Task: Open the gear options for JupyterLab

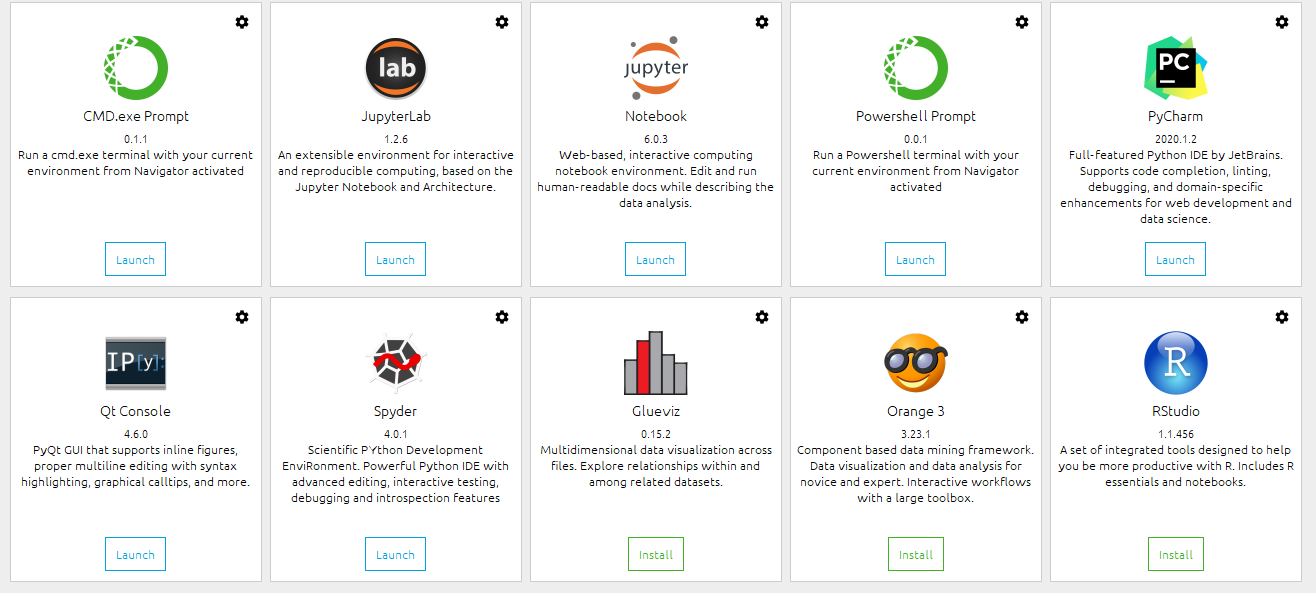Action: click(x=502, y=22)
